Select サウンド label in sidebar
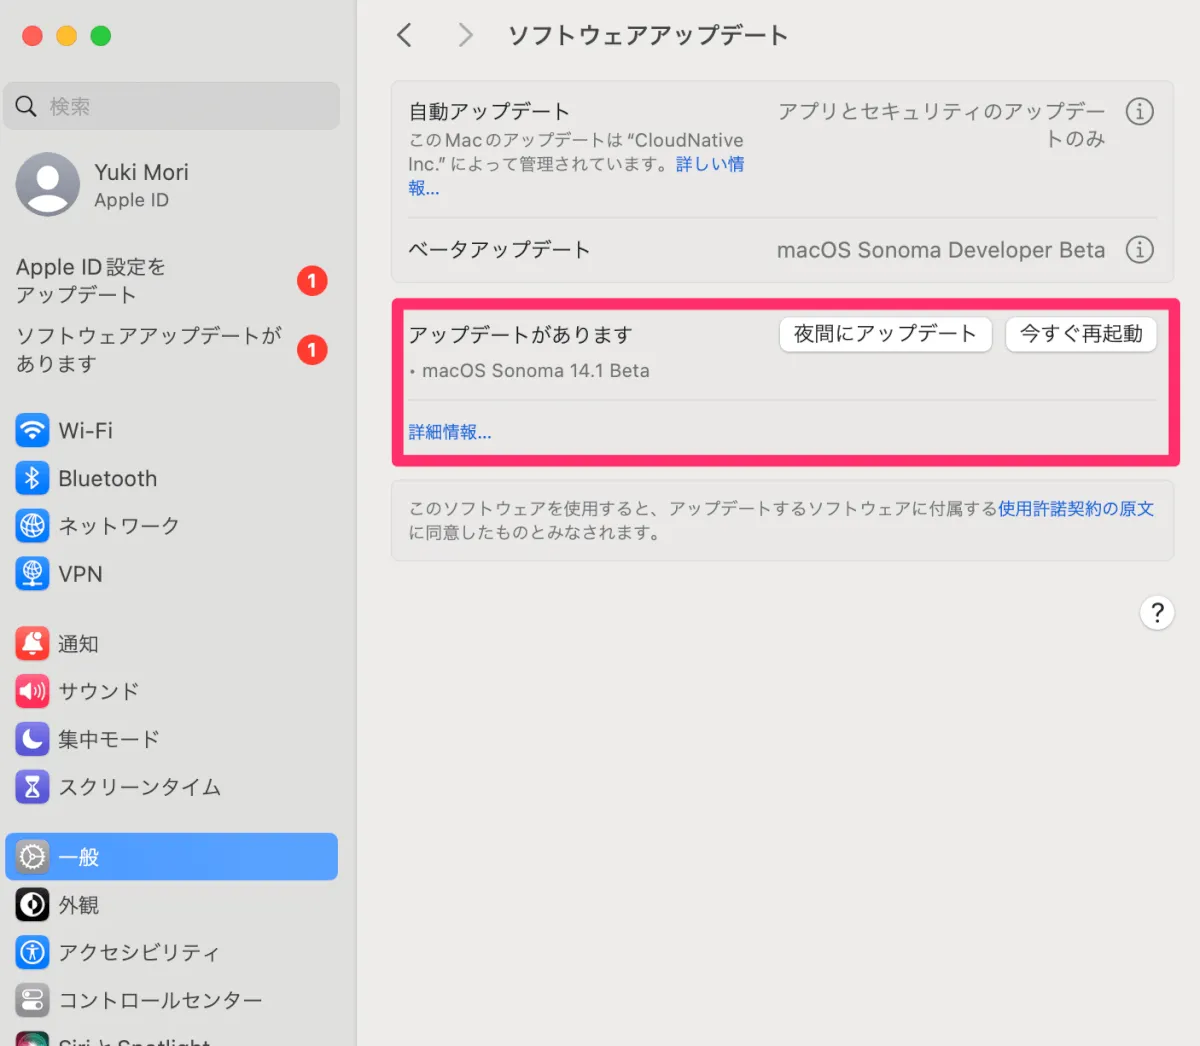 click(x=98, y=691)
